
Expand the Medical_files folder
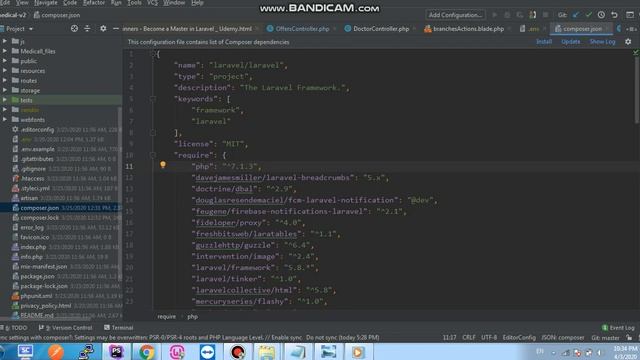point(4,51)
